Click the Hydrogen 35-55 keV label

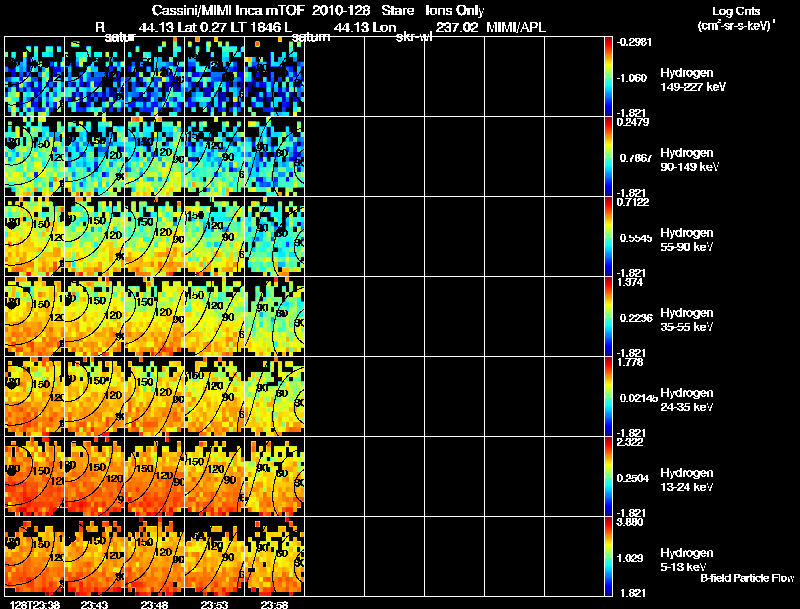pyautogui.click(x=687, y=320)
